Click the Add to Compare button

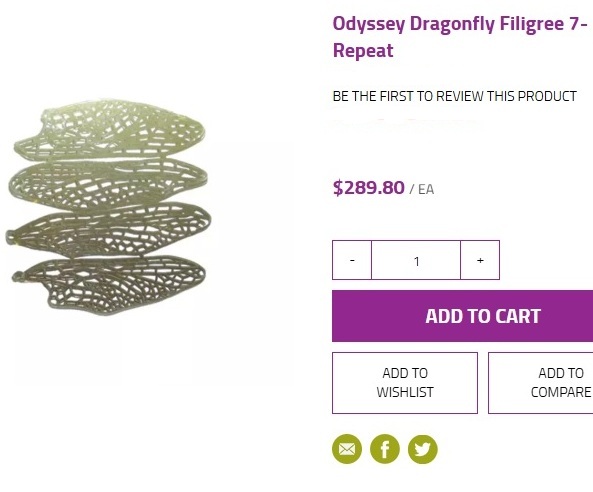[541, 383]
